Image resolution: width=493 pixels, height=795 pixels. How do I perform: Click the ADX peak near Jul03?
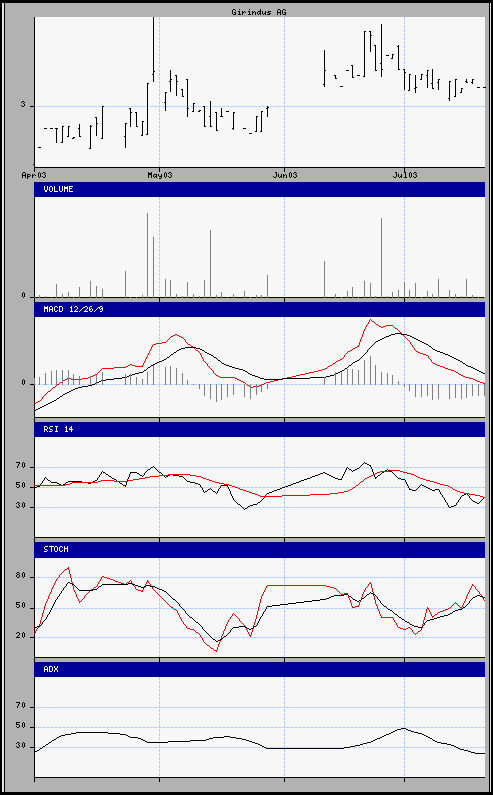[403, 729]
